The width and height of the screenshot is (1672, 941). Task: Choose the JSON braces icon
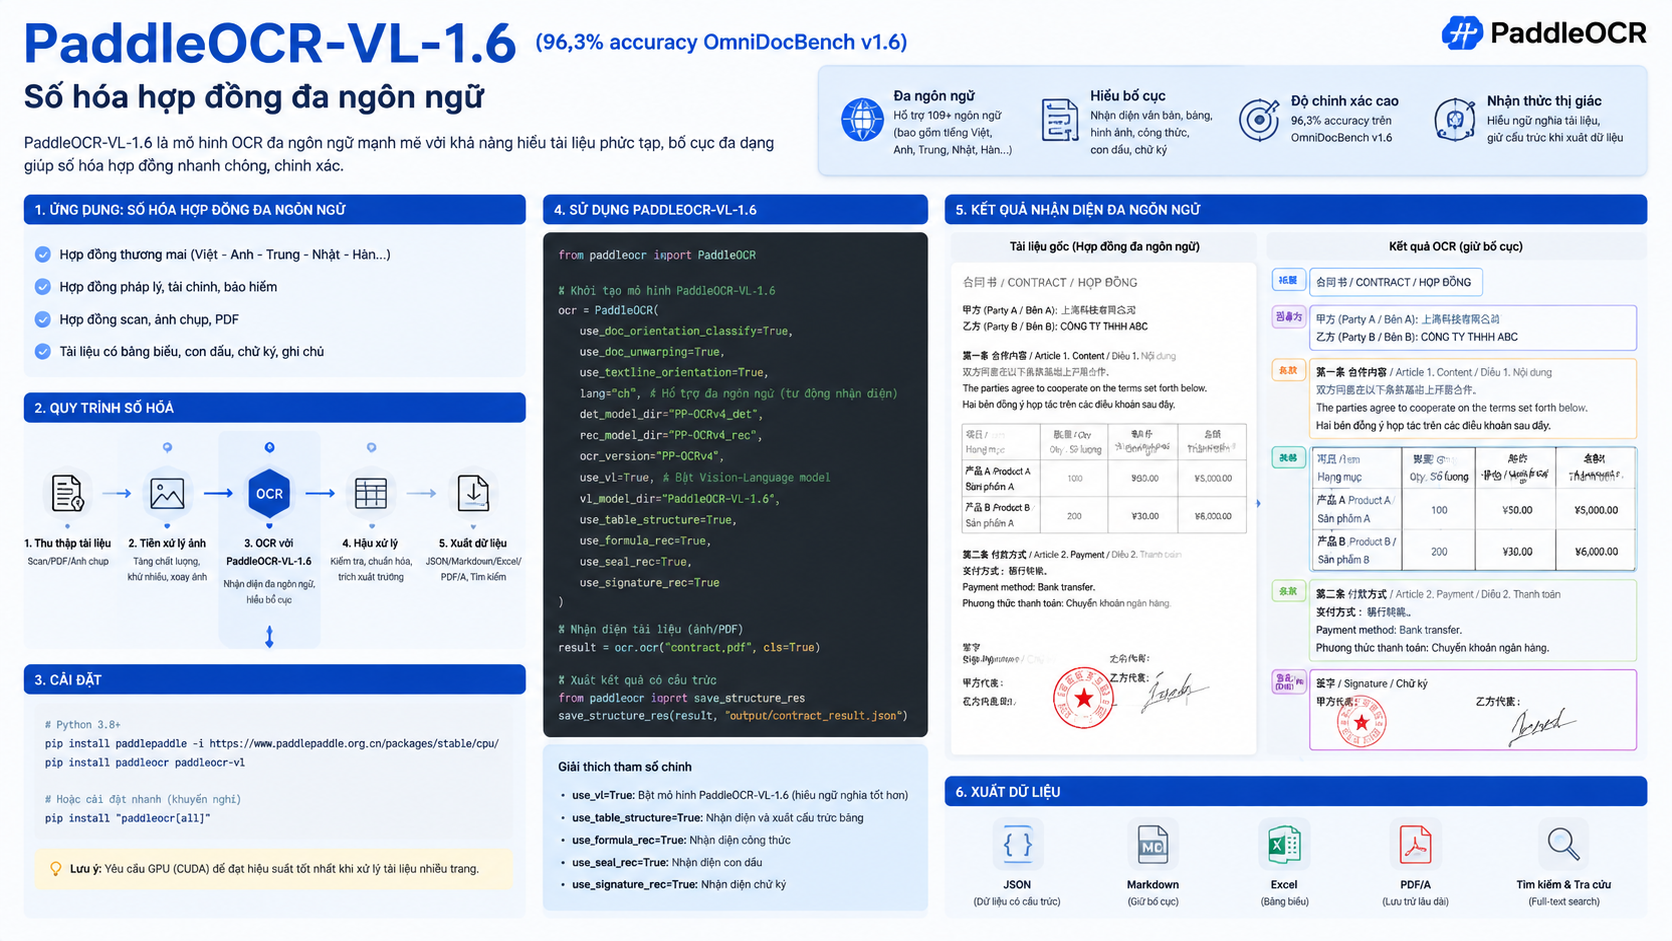click(1017, 845)
